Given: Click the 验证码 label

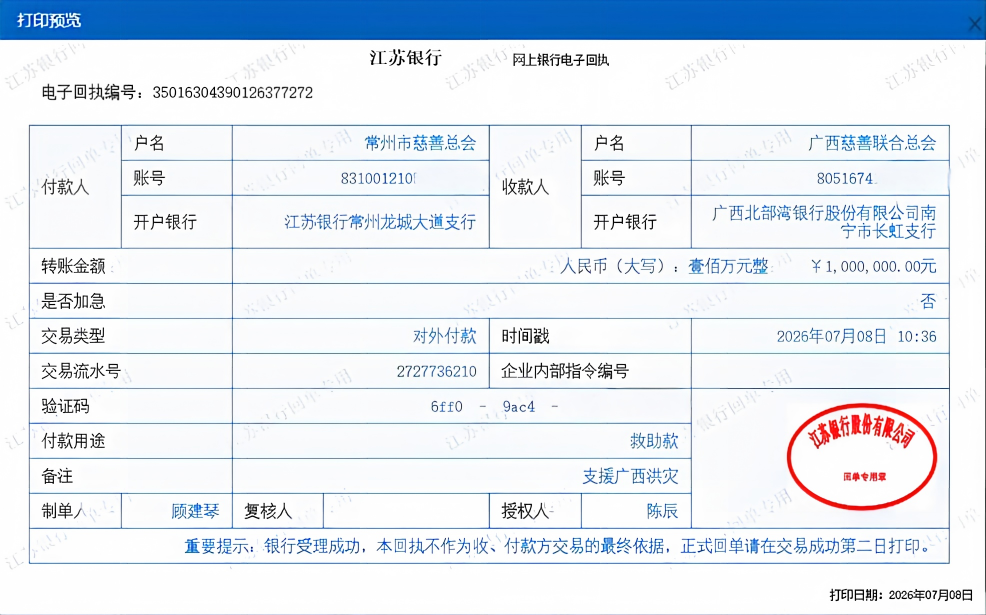Looking at the screenshot, I should tap(65, 406).
